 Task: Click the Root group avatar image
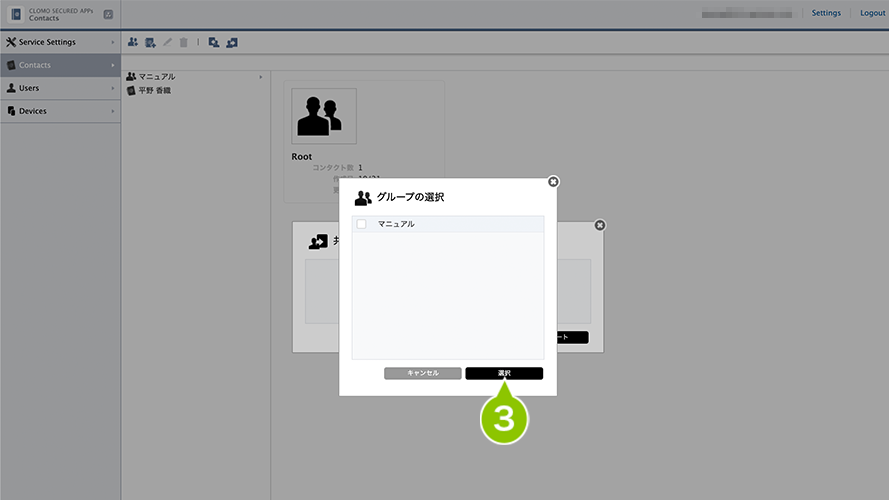click(x=324, y=116)
